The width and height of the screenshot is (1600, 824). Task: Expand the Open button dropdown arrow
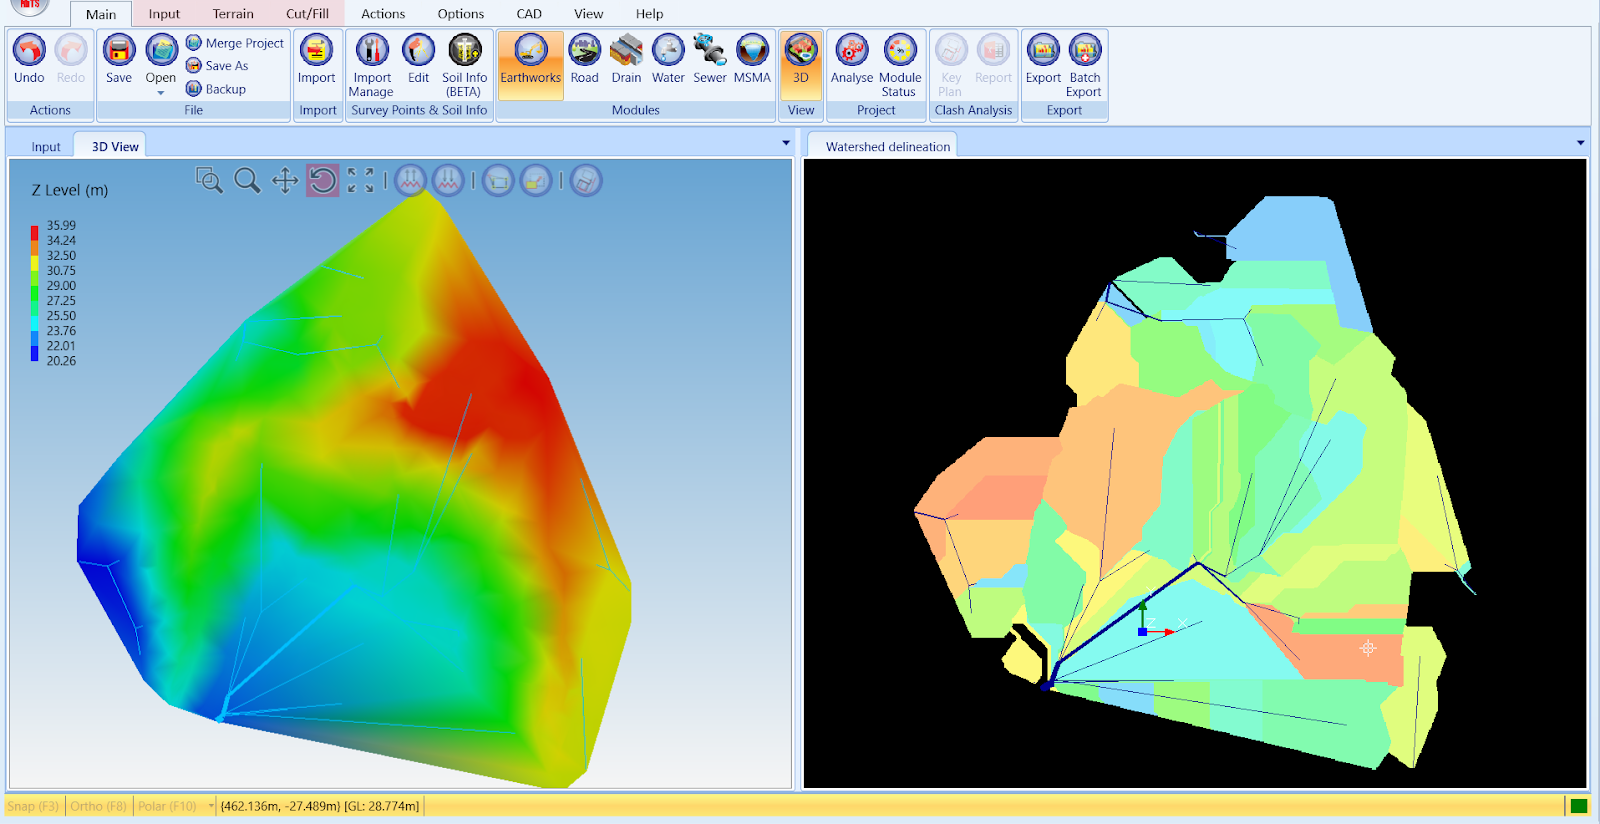pyautogui.click(x=160, y=93)
